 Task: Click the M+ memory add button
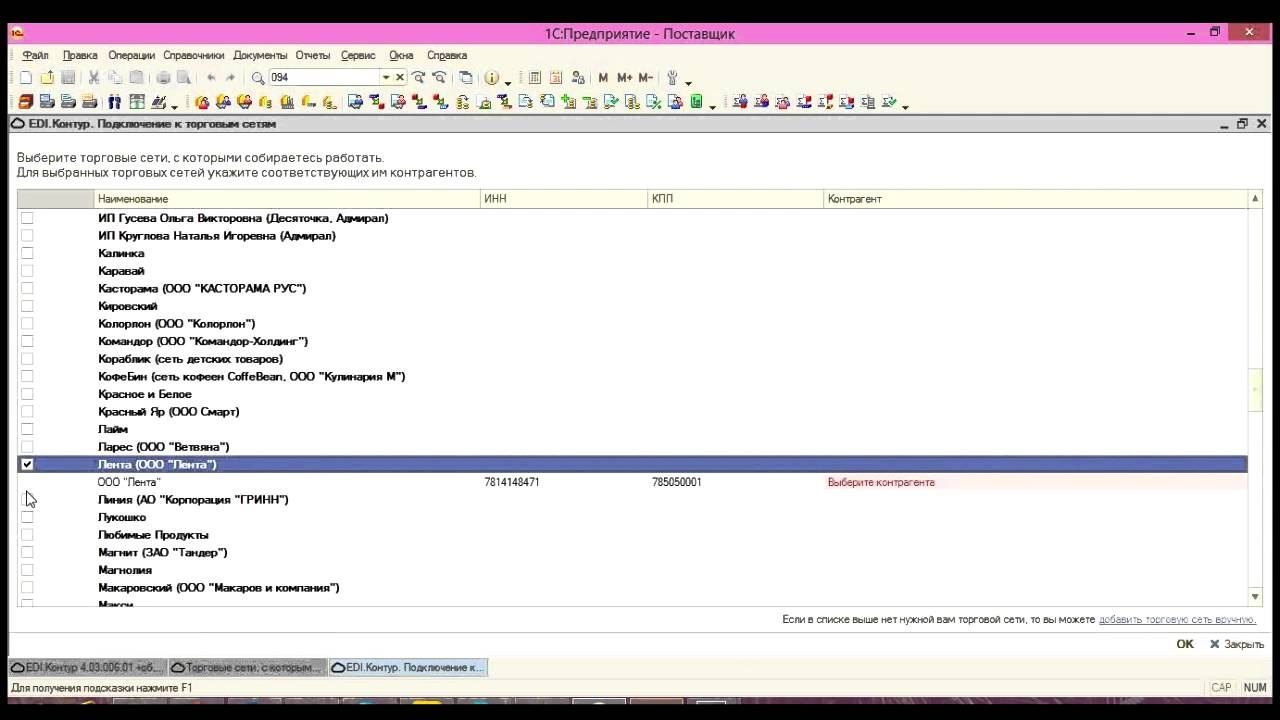tap(624, 78)
